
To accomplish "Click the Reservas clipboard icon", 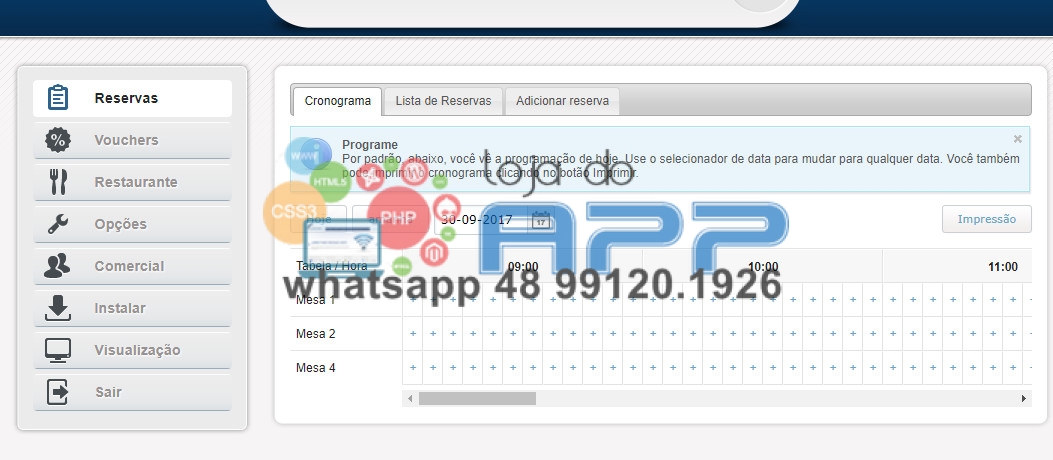I will pos(58,98).
